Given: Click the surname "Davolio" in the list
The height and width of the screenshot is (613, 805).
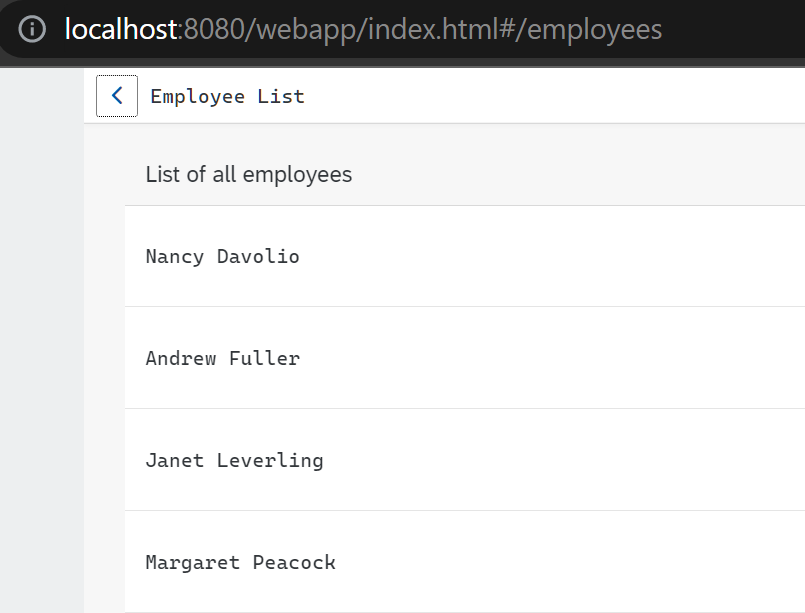Looking at the screenshot, I should (x=258, y=256).
